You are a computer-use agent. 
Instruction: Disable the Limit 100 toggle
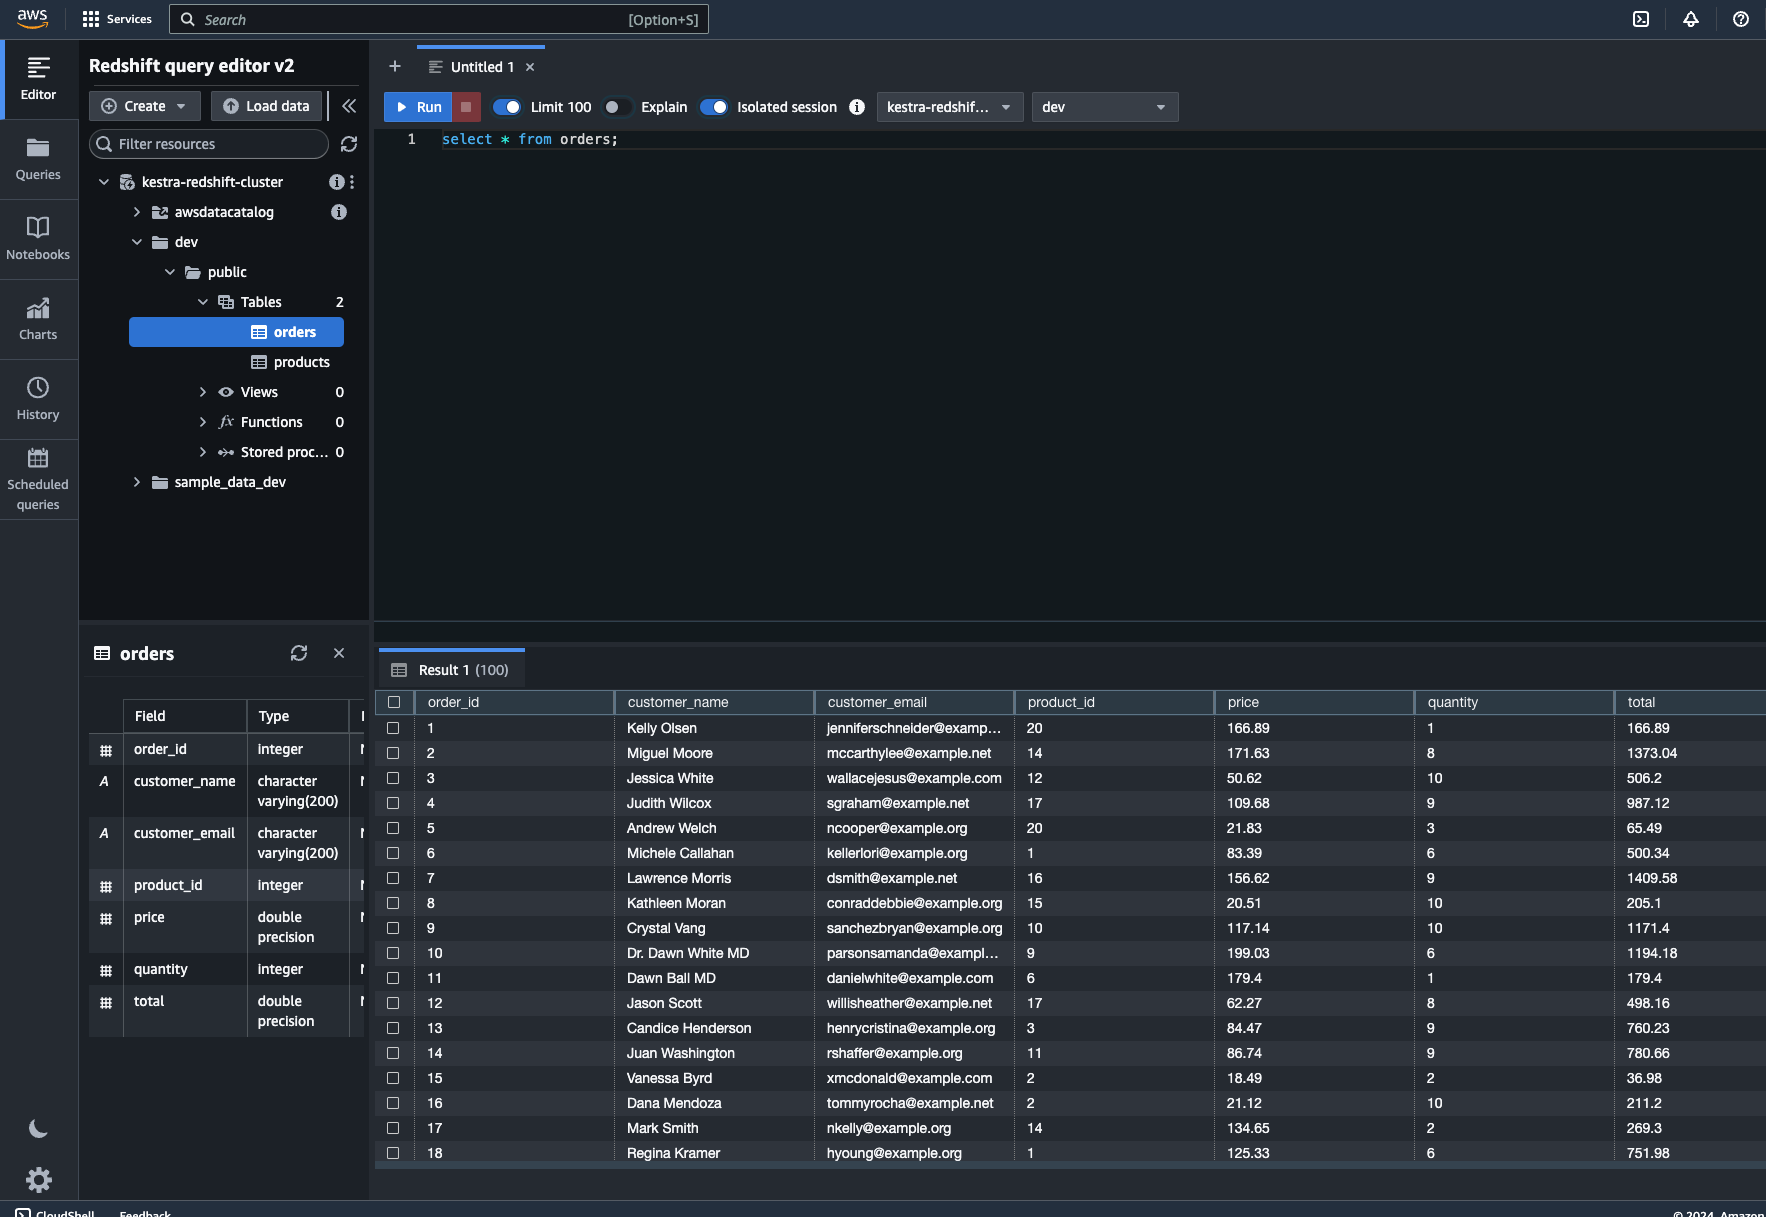508,107
